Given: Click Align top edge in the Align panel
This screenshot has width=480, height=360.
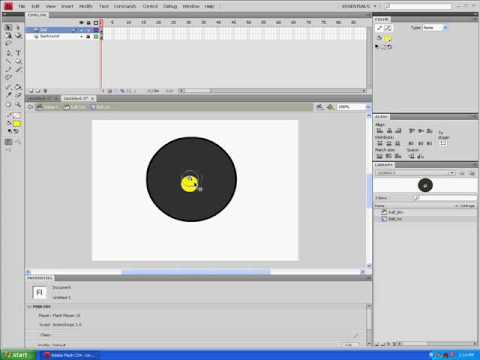Looking at the screenshot, I should pyautogui.click(x=412, y=131).
